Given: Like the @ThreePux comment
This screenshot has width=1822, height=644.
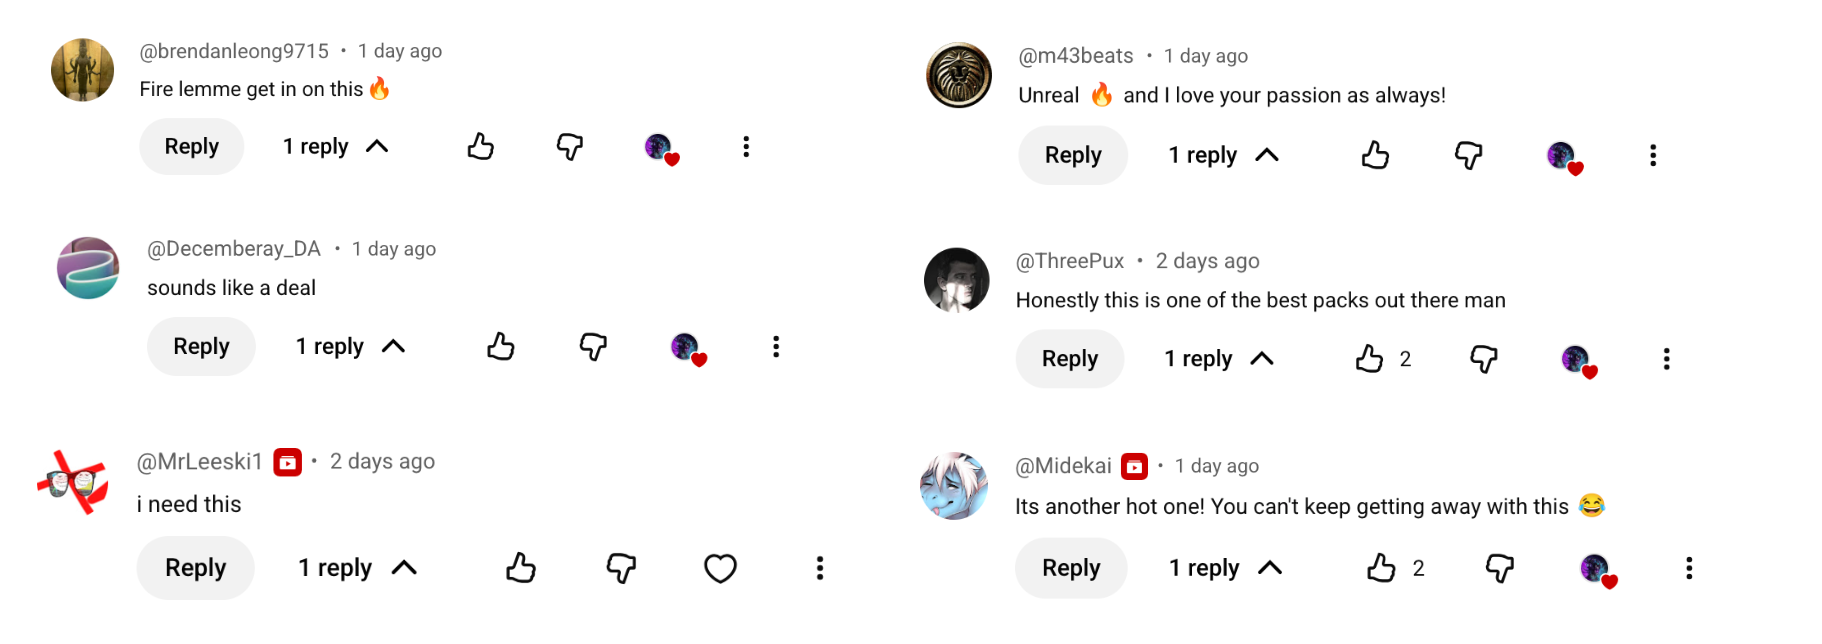Looking at the screenshot, I should coord(1369,359).
